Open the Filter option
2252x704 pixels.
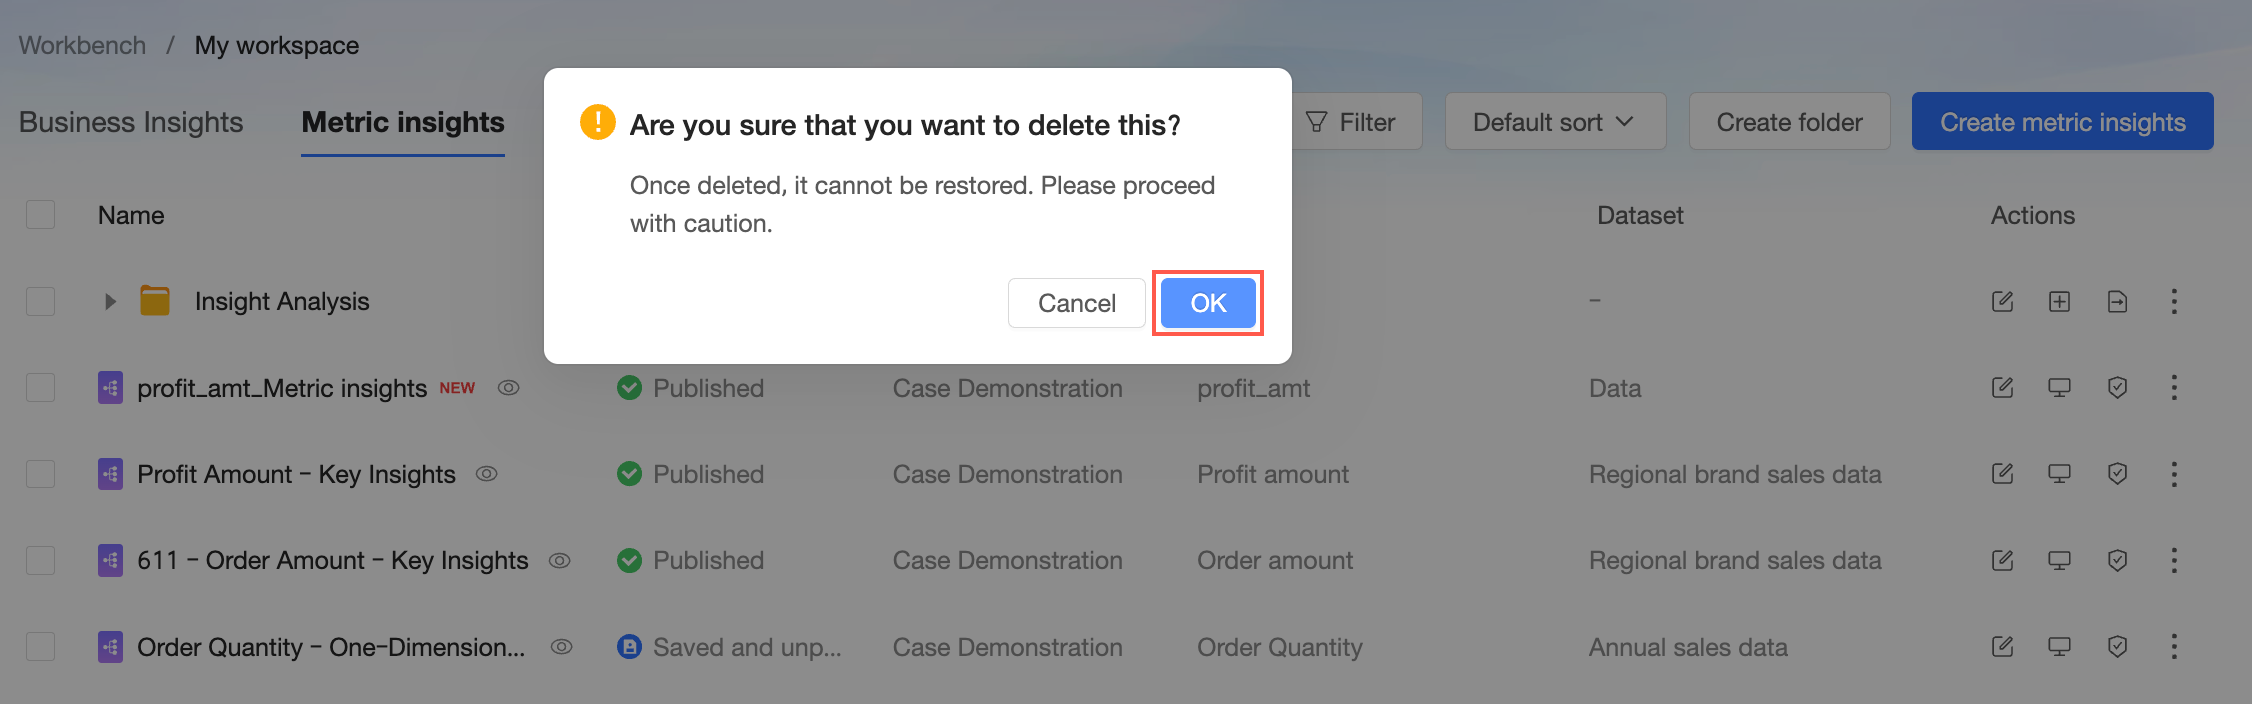tap(1351, 122)
